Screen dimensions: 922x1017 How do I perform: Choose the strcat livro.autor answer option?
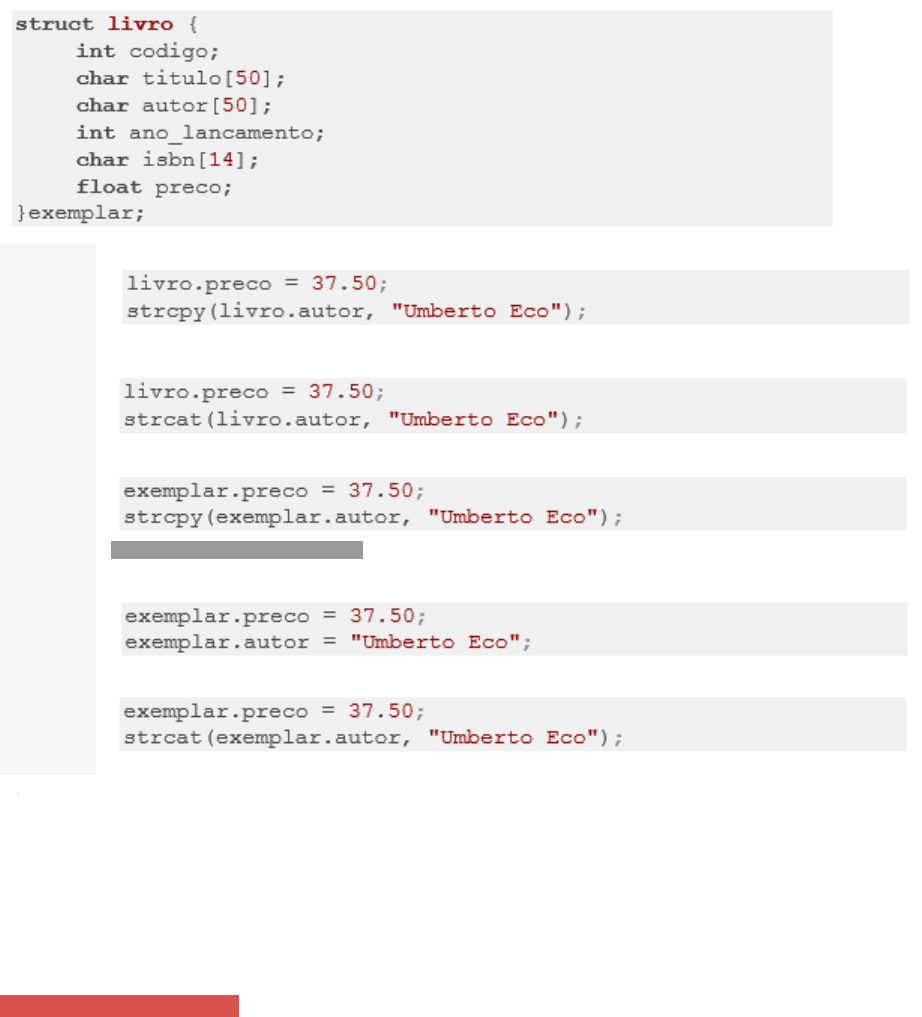point(513,405)
